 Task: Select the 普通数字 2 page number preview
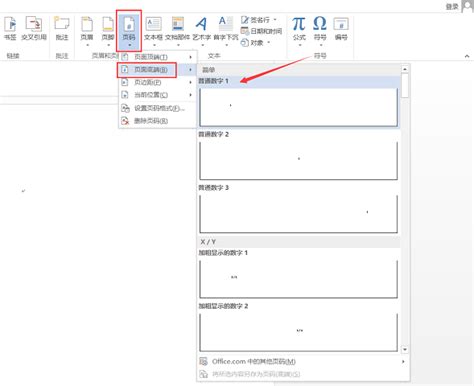coord(299,161)
